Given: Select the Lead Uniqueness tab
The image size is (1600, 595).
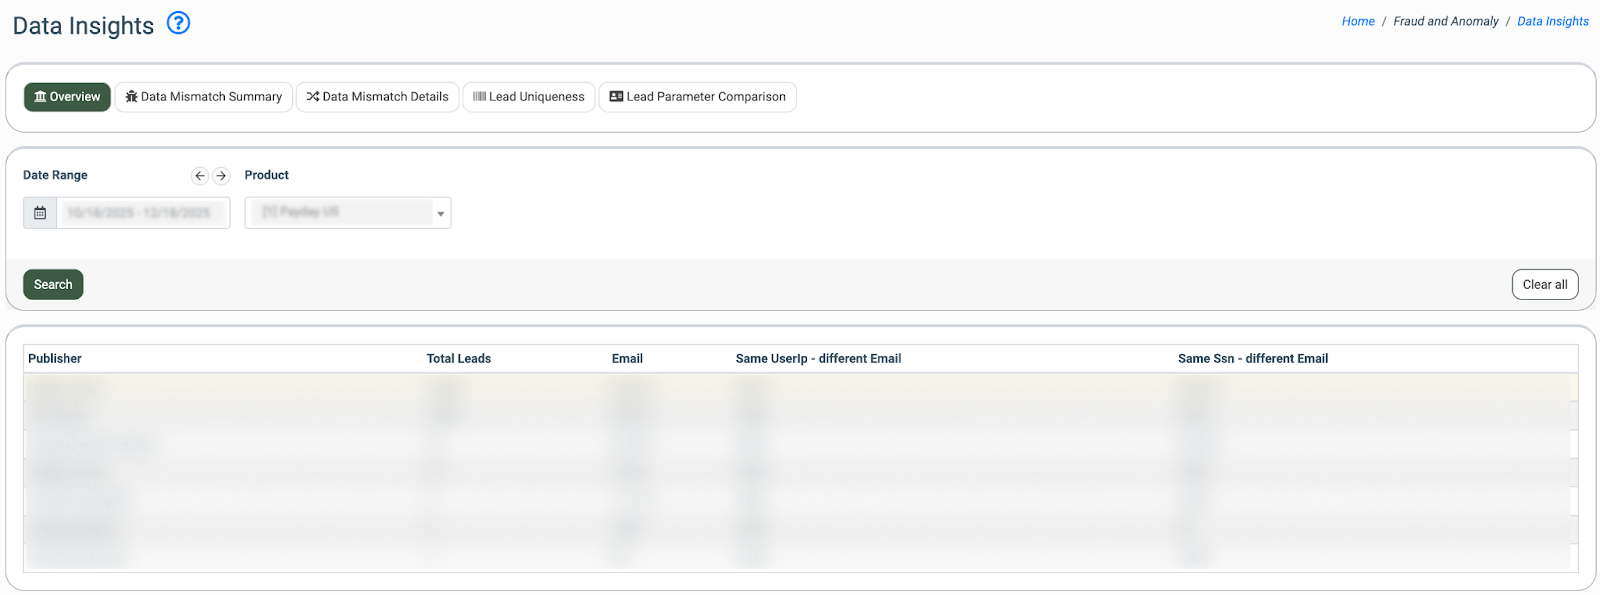Looking at the screenshot, I should (x=529, y=97).
